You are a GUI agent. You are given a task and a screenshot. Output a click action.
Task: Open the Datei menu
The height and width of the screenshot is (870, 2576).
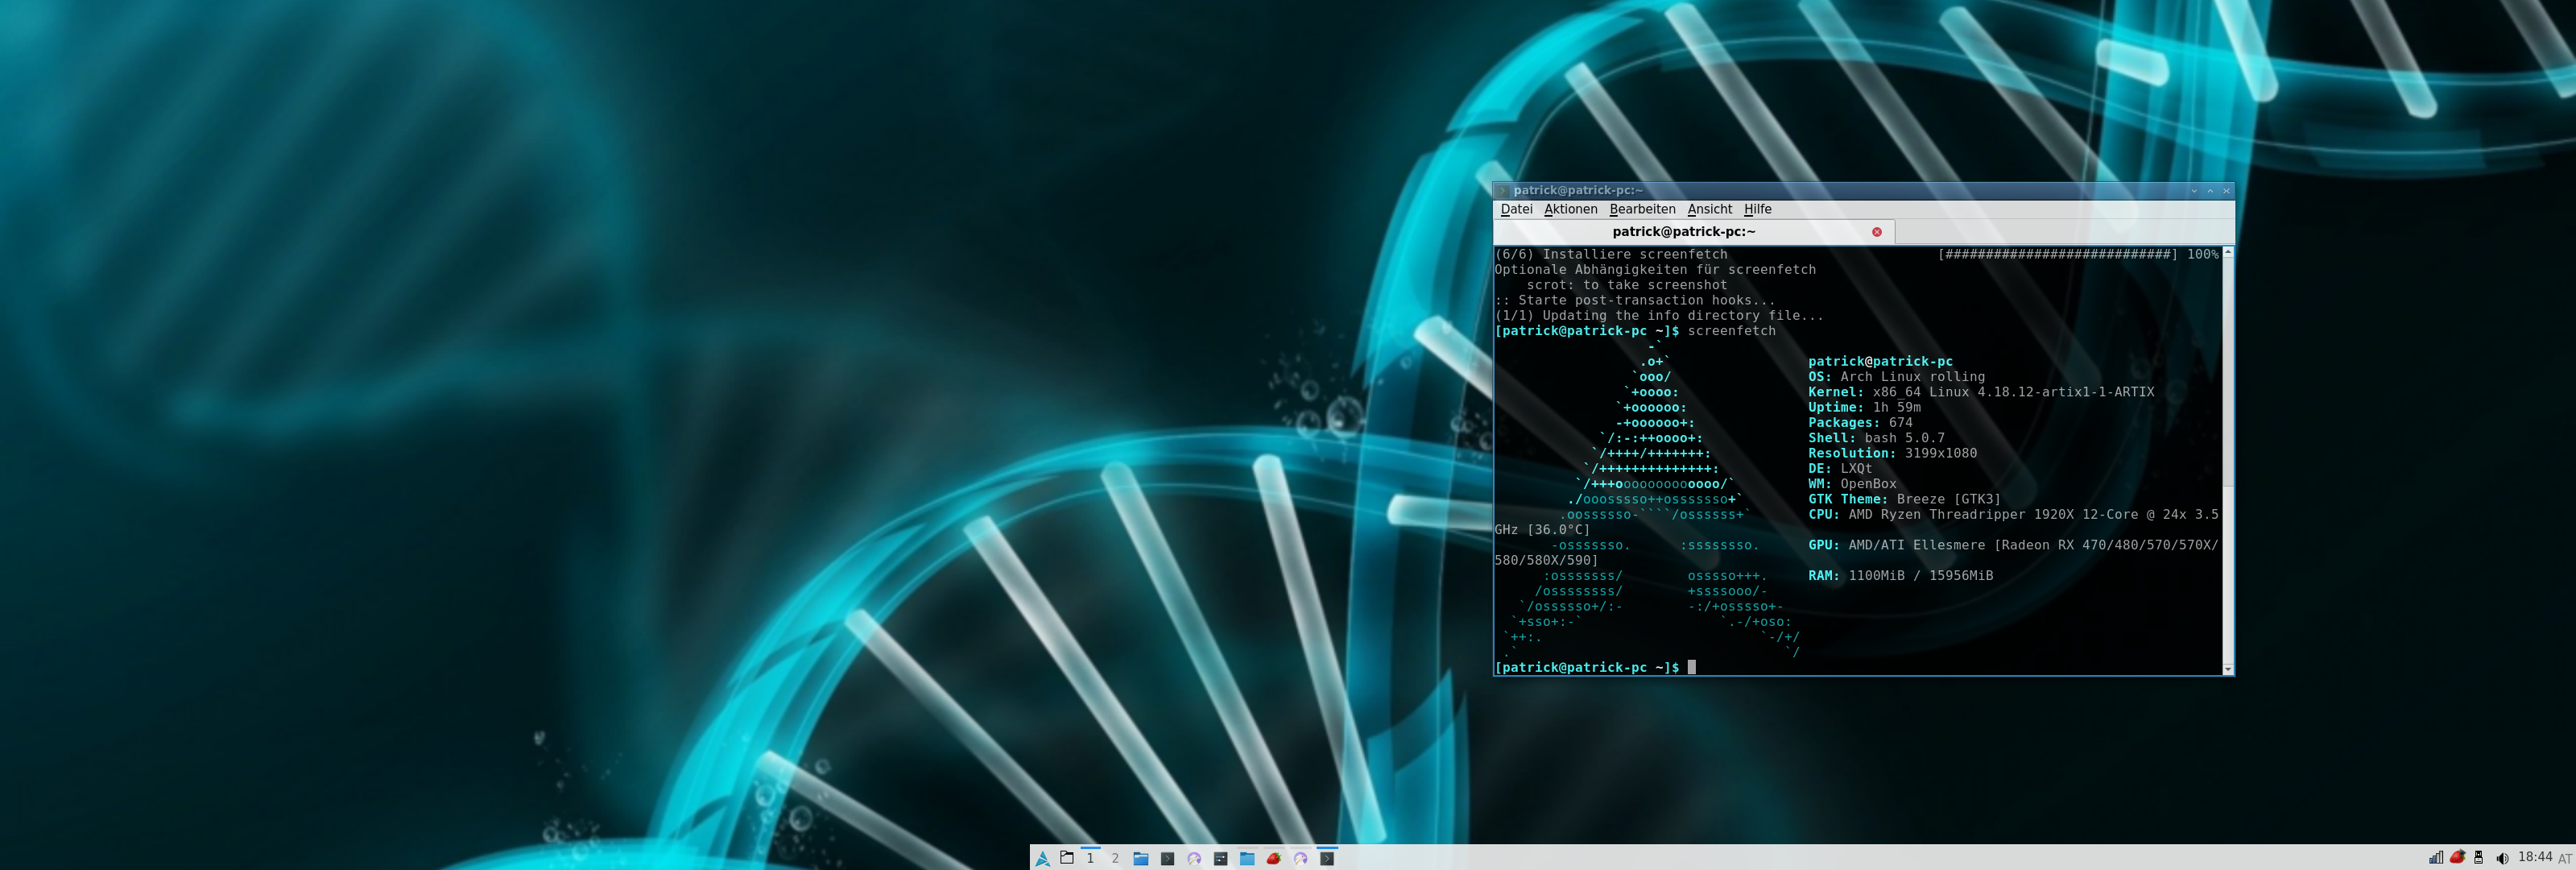point(1516,209)
